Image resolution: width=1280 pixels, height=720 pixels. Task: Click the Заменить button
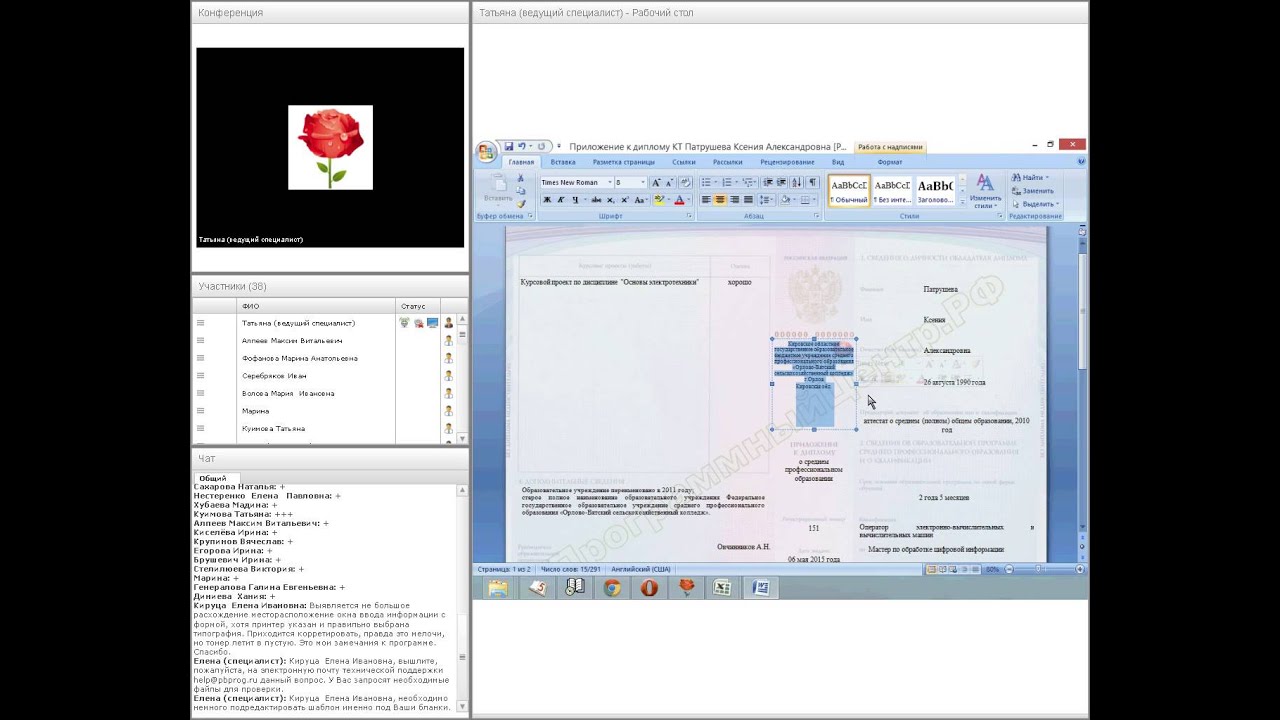[x=1032, y=191]
